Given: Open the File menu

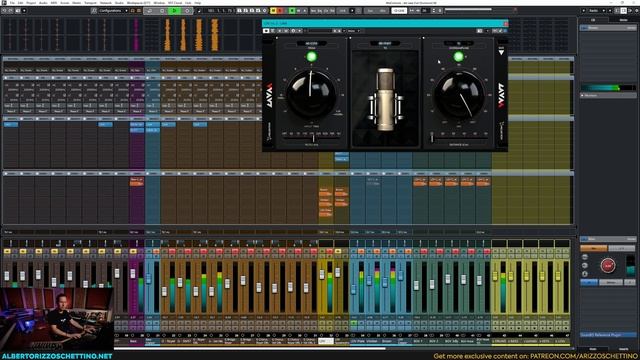Looking at the screenshot, I should [x=12, y=2].
